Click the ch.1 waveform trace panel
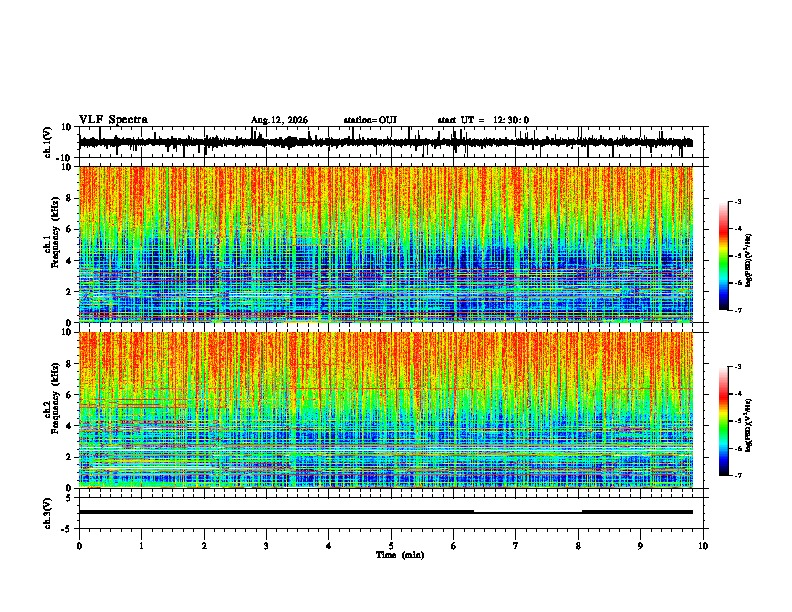The height and width of the screenshot is (612, 792). (x=393, y=142)
